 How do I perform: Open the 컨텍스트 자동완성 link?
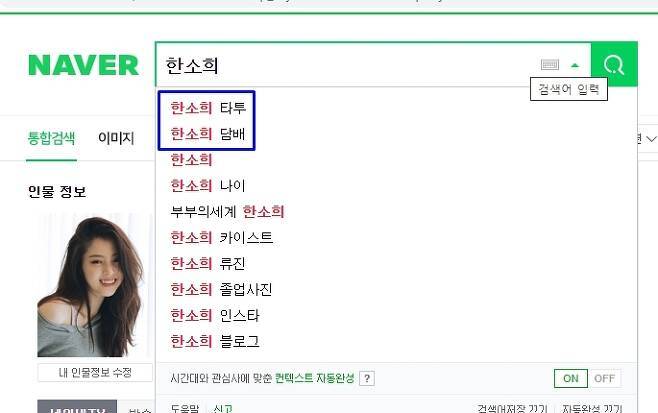click(x=314, y=379)
